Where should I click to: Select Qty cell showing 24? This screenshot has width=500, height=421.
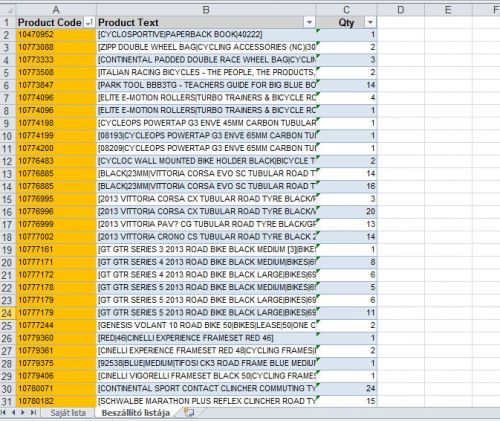(347, 389)
